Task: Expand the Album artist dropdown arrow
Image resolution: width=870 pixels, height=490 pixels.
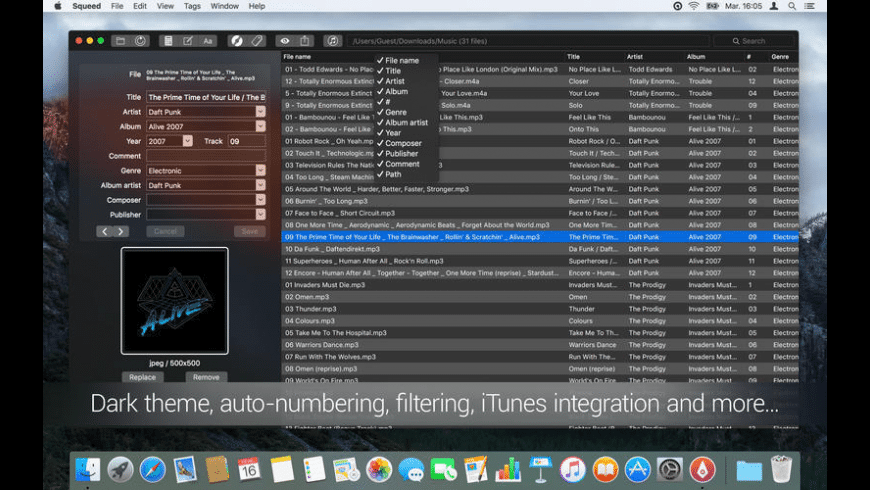Action: pos(260,185)
